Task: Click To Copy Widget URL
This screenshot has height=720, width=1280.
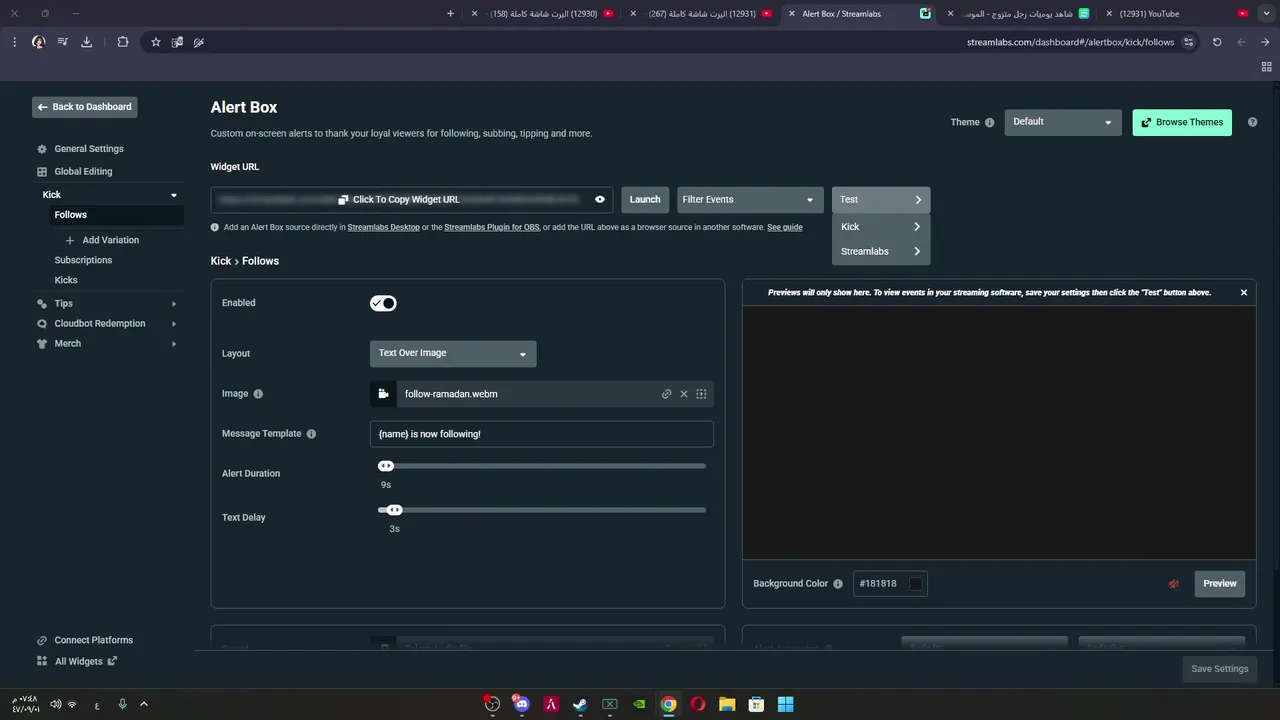Action: point(399,200)
